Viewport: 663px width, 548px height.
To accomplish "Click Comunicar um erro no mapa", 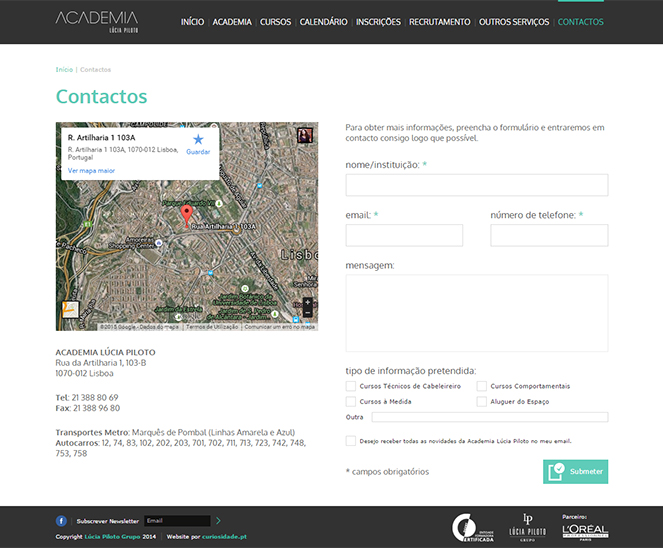I will 279,327.
